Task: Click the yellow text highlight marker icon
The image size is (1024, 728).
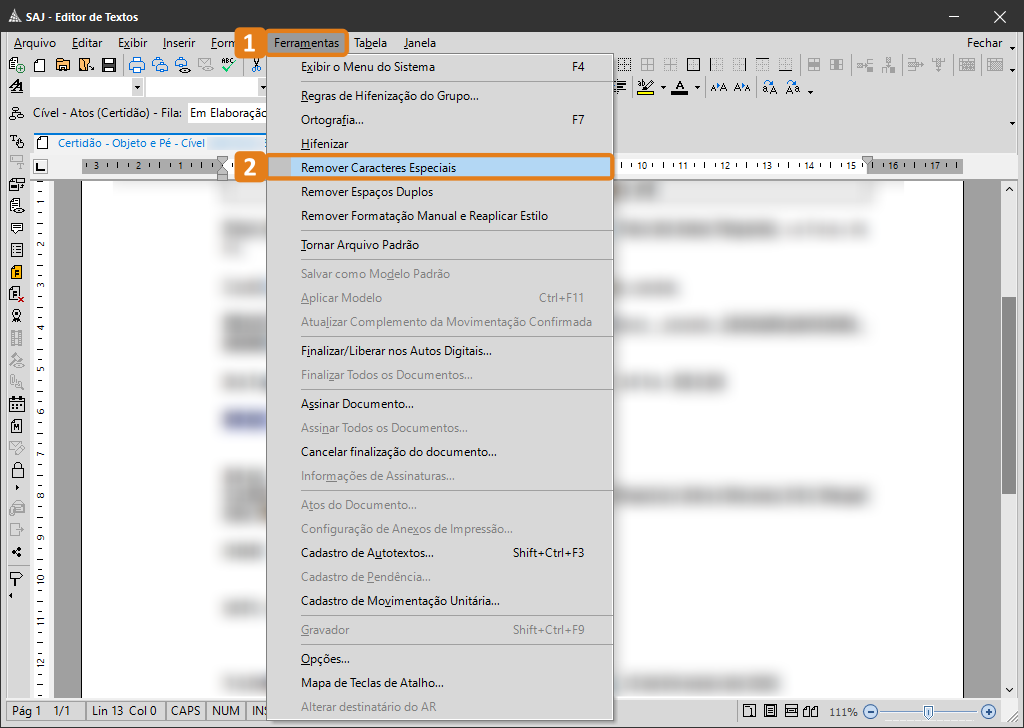Action: coord(645,87)
